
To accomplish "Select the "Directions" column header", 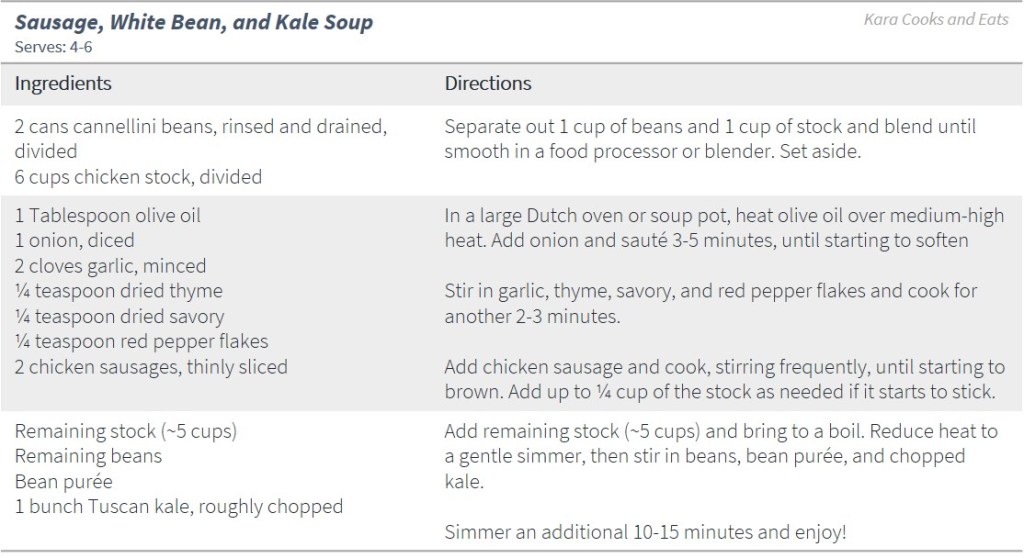I will coord(488,83).
